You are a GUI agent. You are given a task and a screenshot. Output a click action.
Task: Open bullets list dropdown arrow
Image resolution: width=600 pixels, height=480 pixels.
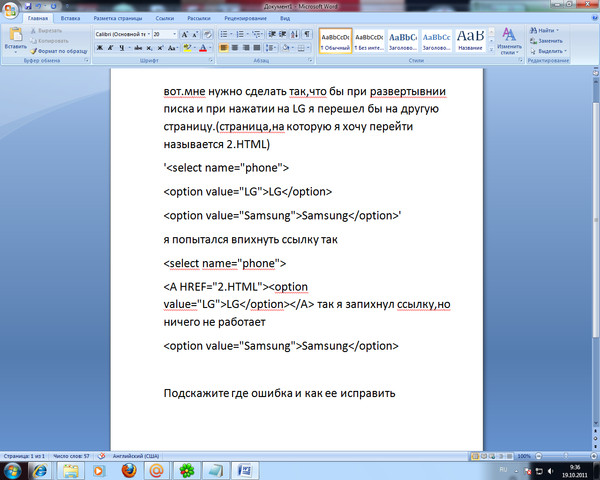pos(231,34)
